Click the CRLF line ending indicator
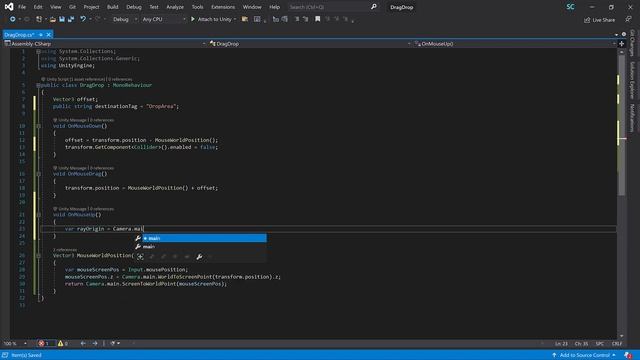The image size is (640, 360). [617, 344]
